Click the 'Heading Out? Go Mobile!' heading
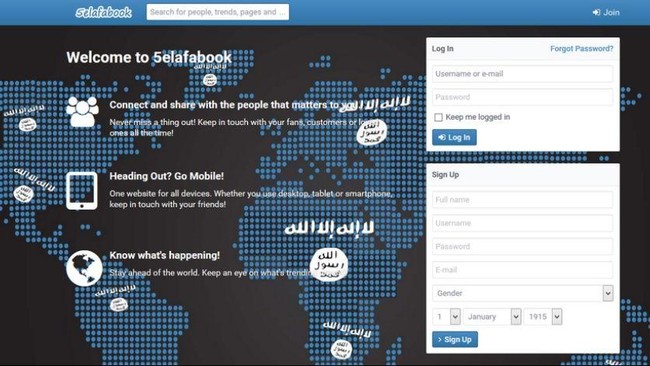The image size is (650, 366). pos(167,176)
